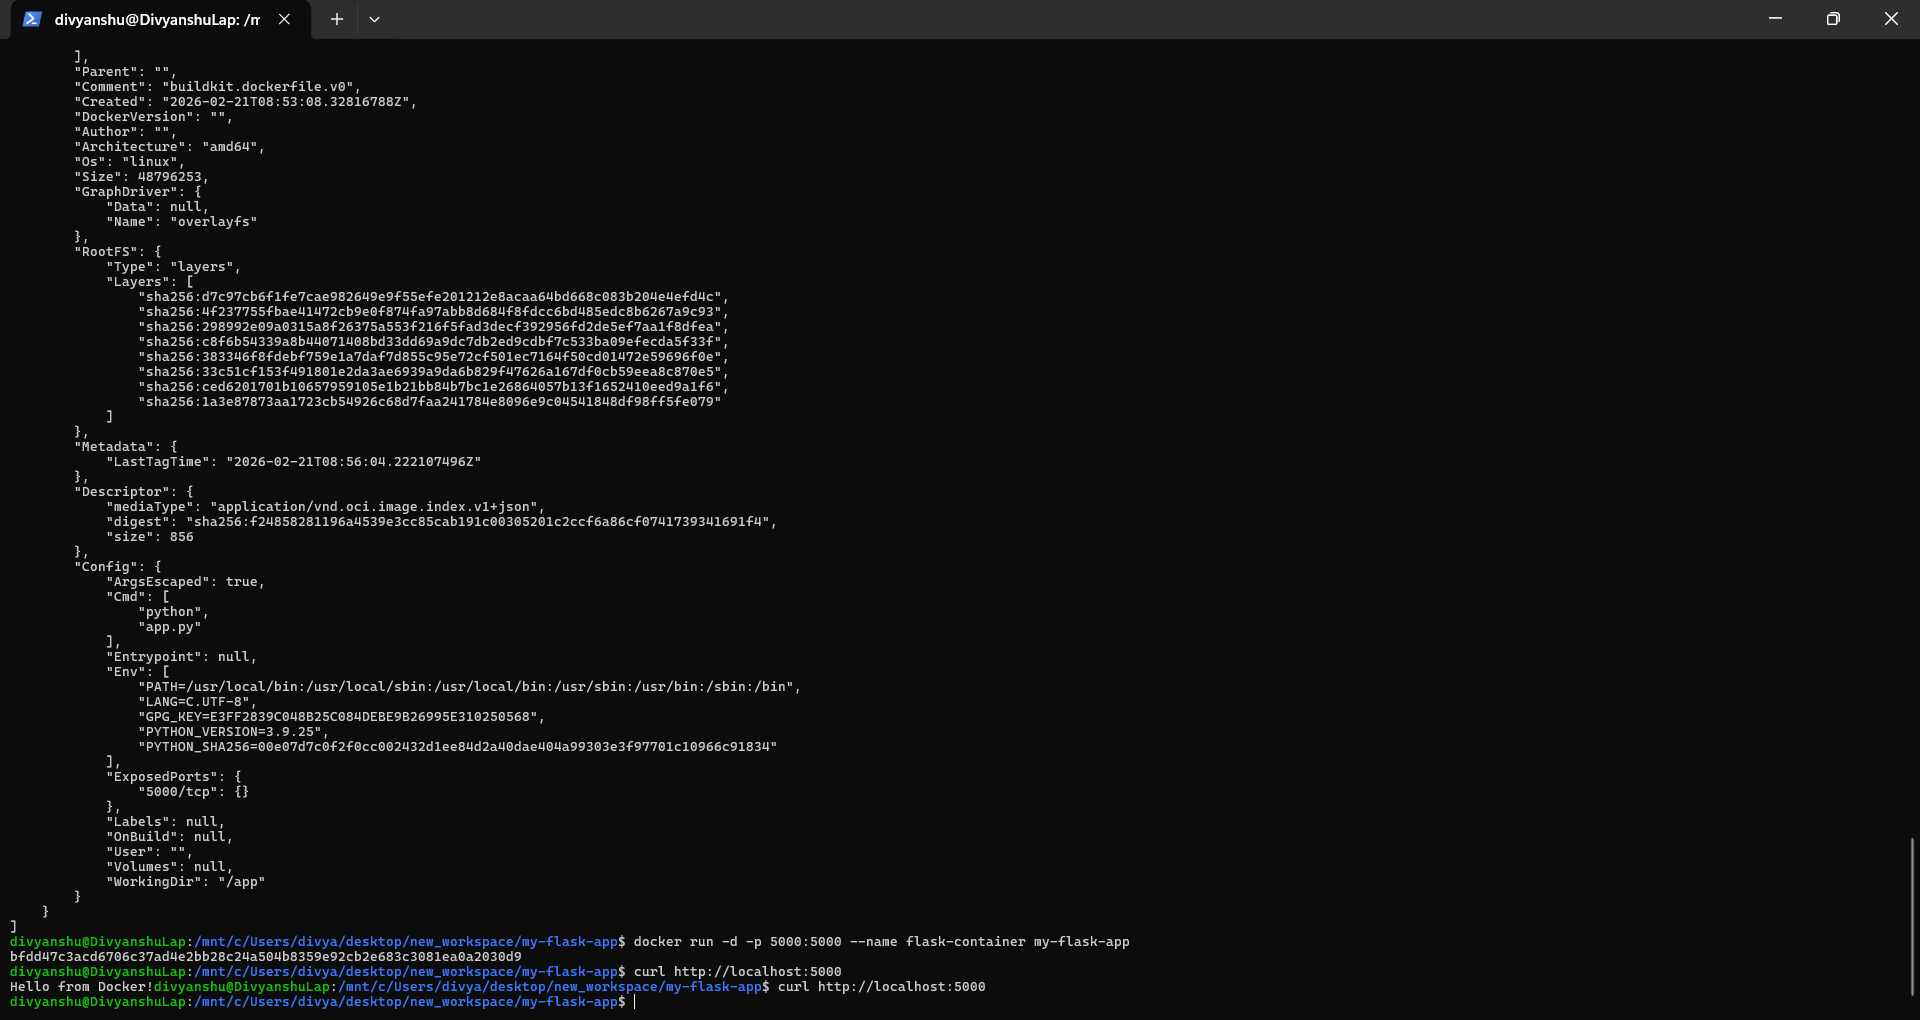Click the vertical scrollbar thumb

pos(1912,915)
